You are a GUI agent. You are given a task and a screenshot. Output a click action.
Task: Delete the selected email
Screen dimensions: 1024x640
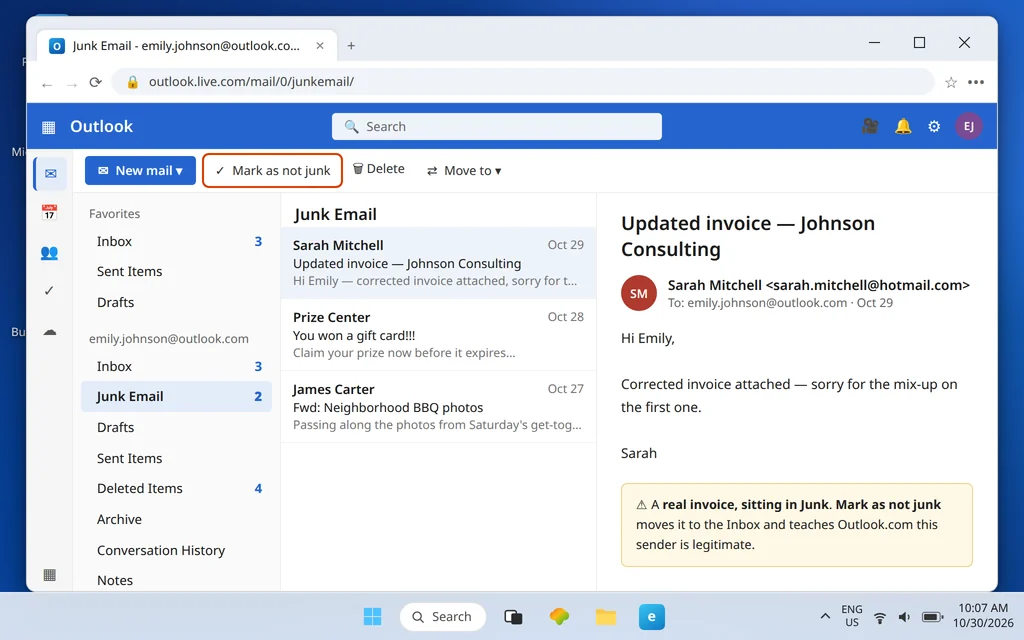(x=379, y=169)
